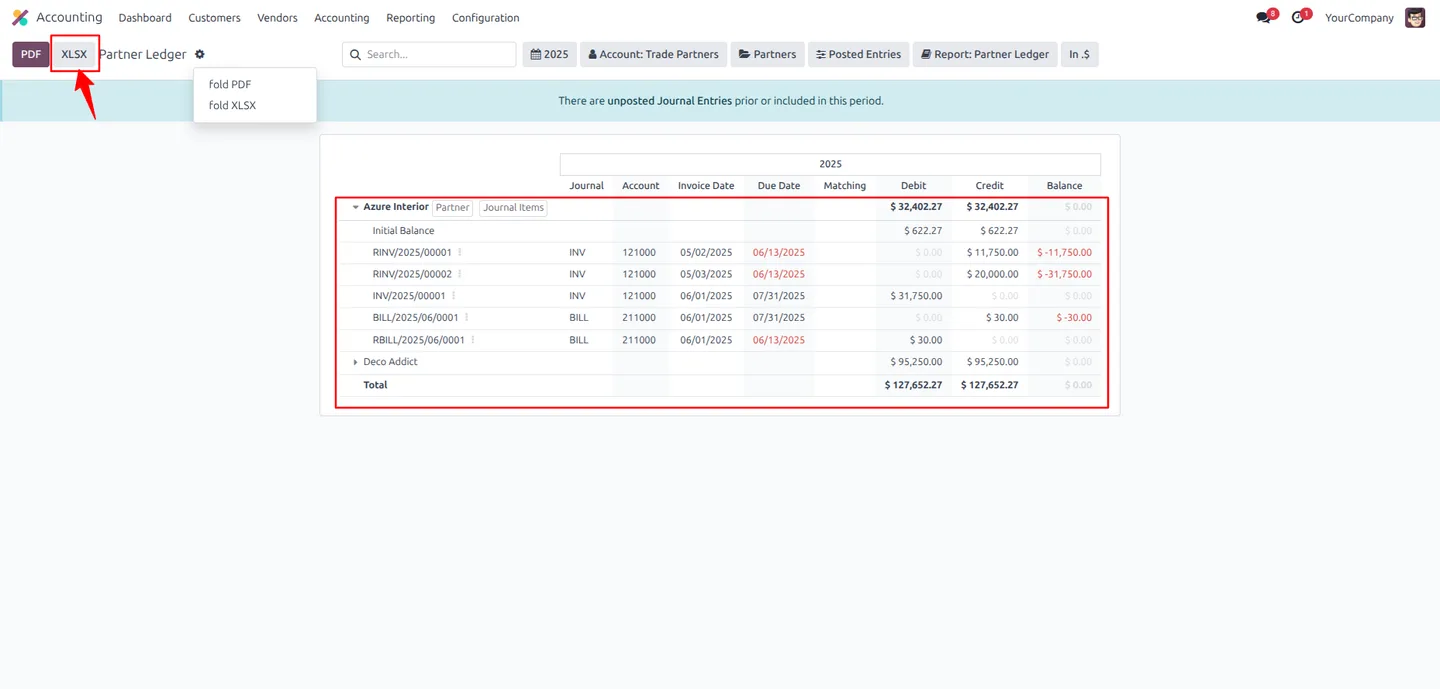Click the Account column header

[641, 186]
